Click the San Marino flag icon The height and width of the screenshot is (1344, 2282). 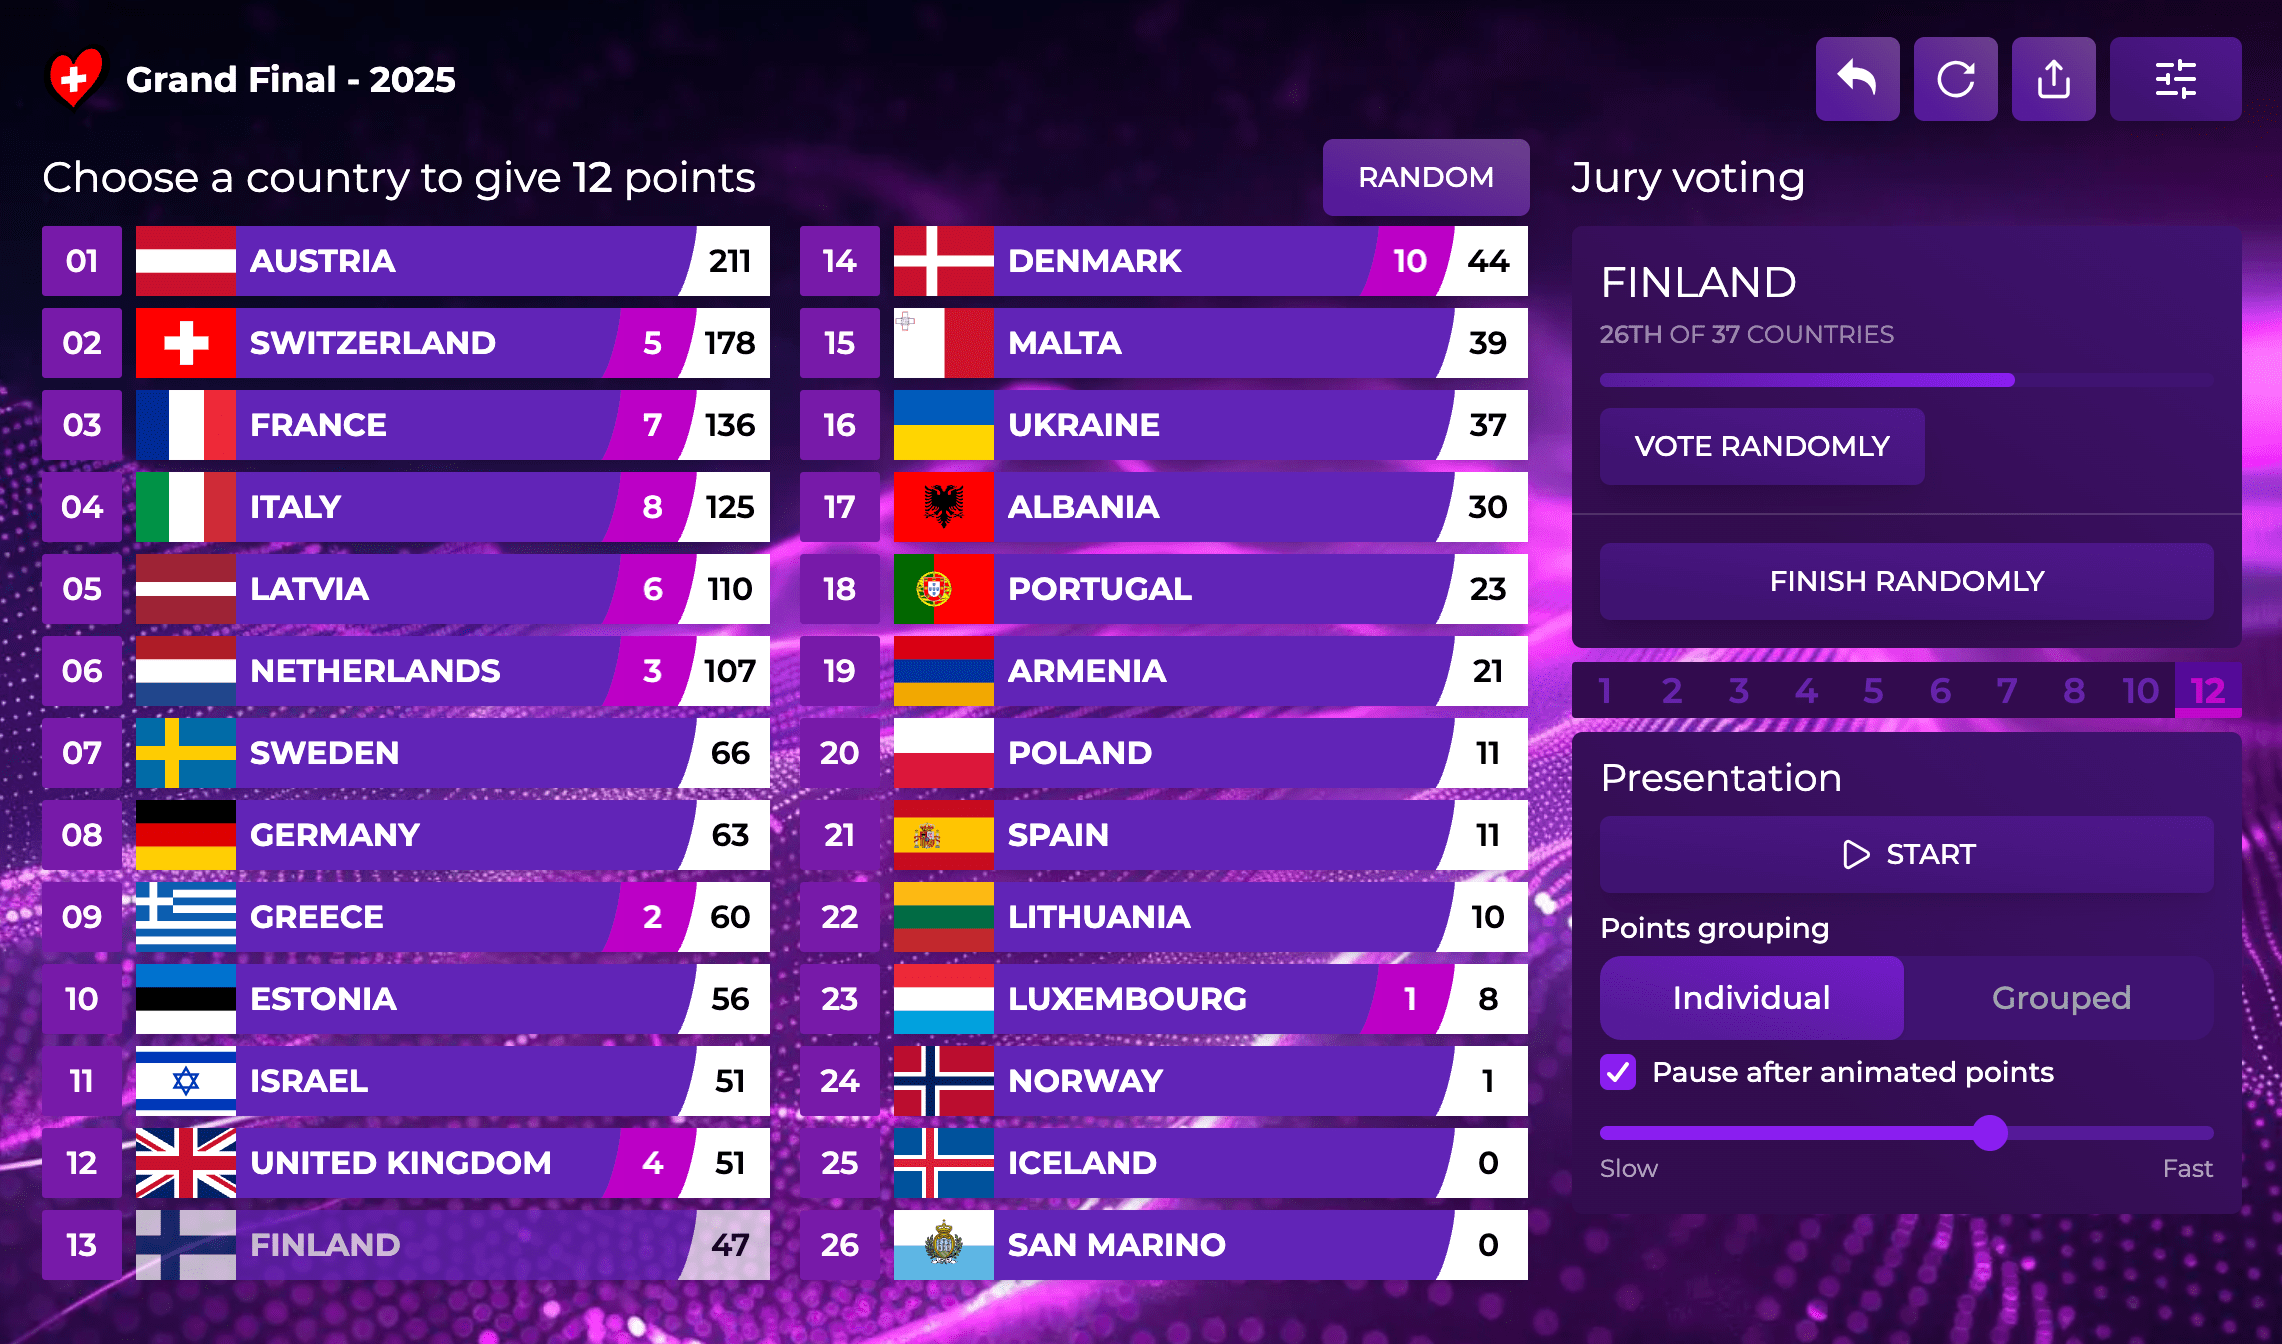point(942,1245)
